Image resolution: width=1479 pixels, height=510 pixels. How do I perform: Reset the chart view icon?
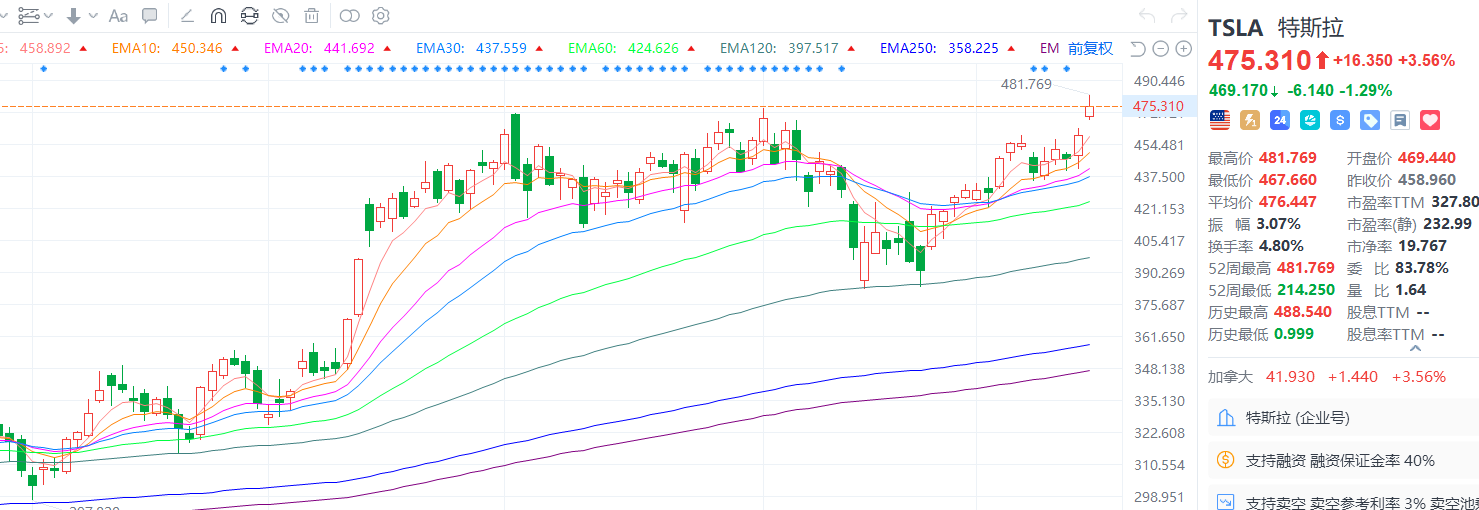pyautogui.click(x=1138, y=48)
